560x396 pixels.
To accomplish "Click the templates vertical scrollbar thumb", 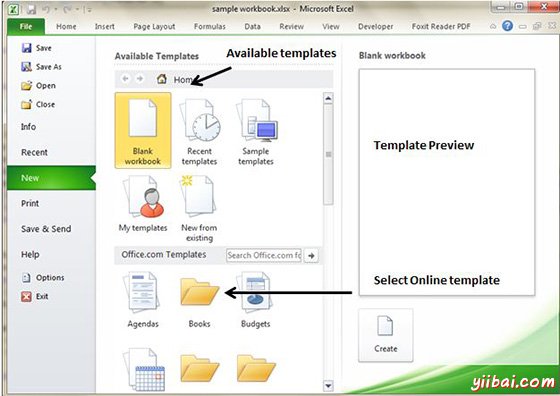I will [328, 154].
